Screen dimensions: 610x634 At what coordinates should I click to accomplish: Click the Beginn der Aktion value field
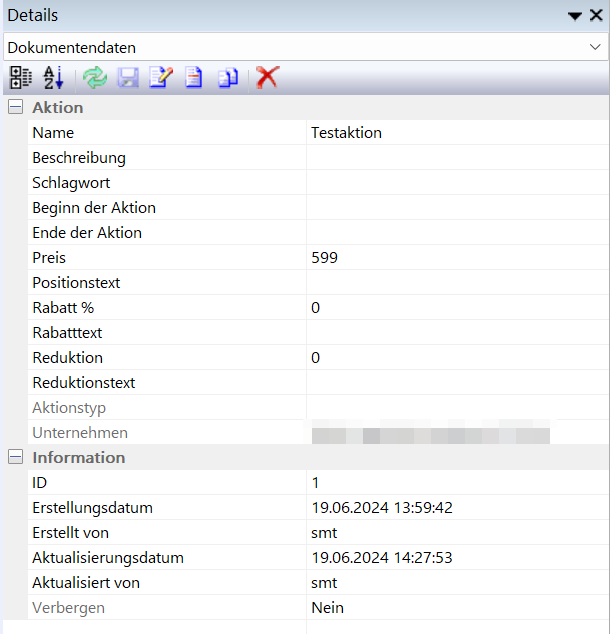pyautogui.click(x=457, y=207)
